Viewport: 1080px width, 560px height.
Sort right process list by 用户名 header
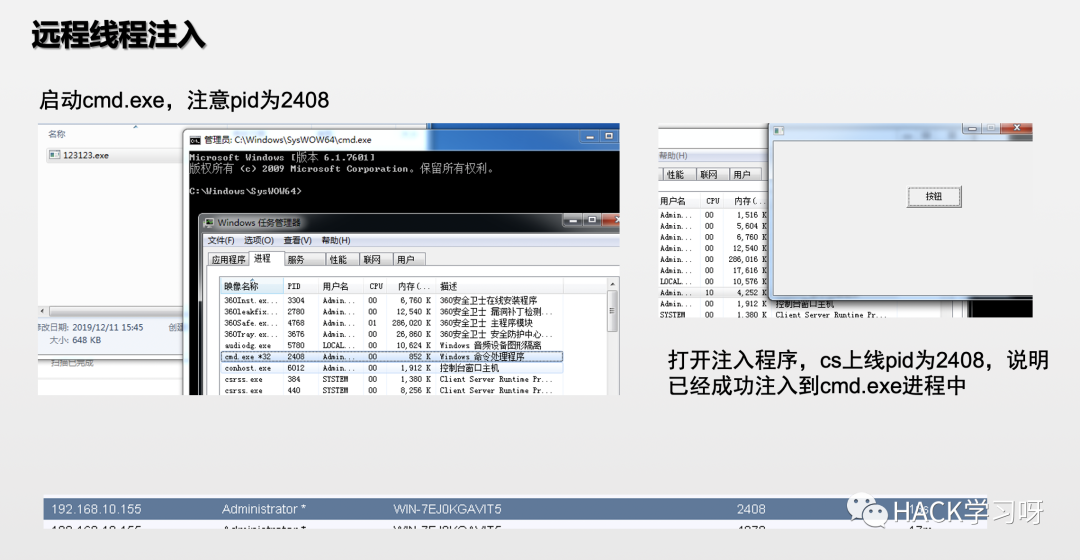[x=678, y=201]
